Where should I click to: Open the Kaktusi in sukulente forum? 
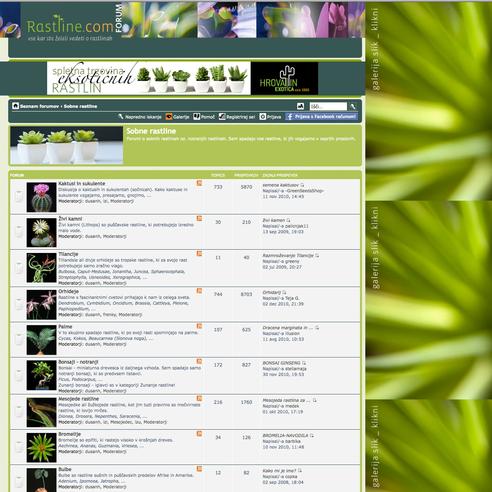point(82,184)
